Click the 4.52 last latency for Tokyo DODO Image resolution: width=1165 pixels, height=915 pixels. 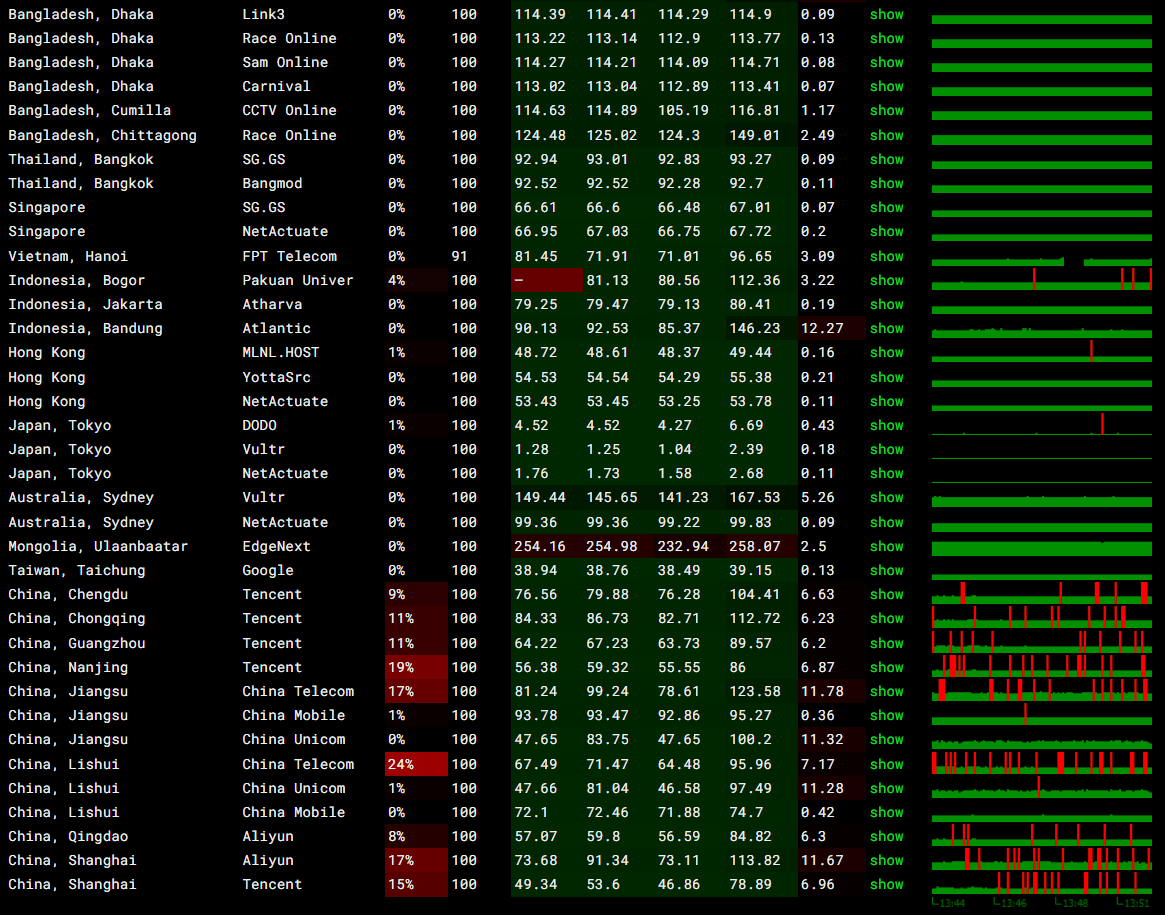531,426
